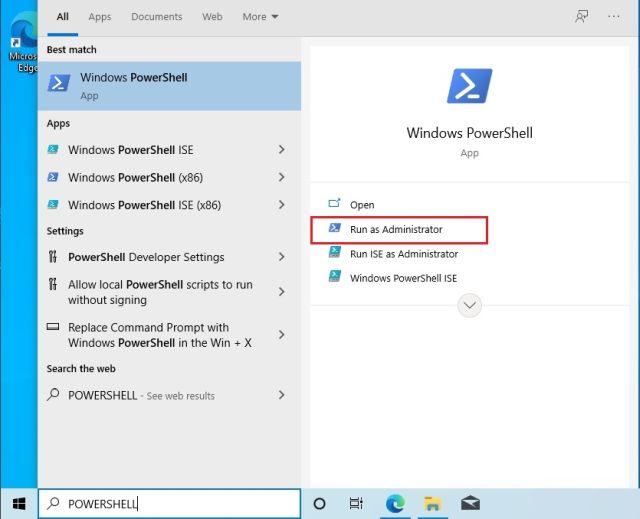Click the Run as Administrator icon
This screenshot has height=519, width=640.
tap(335, 228)
